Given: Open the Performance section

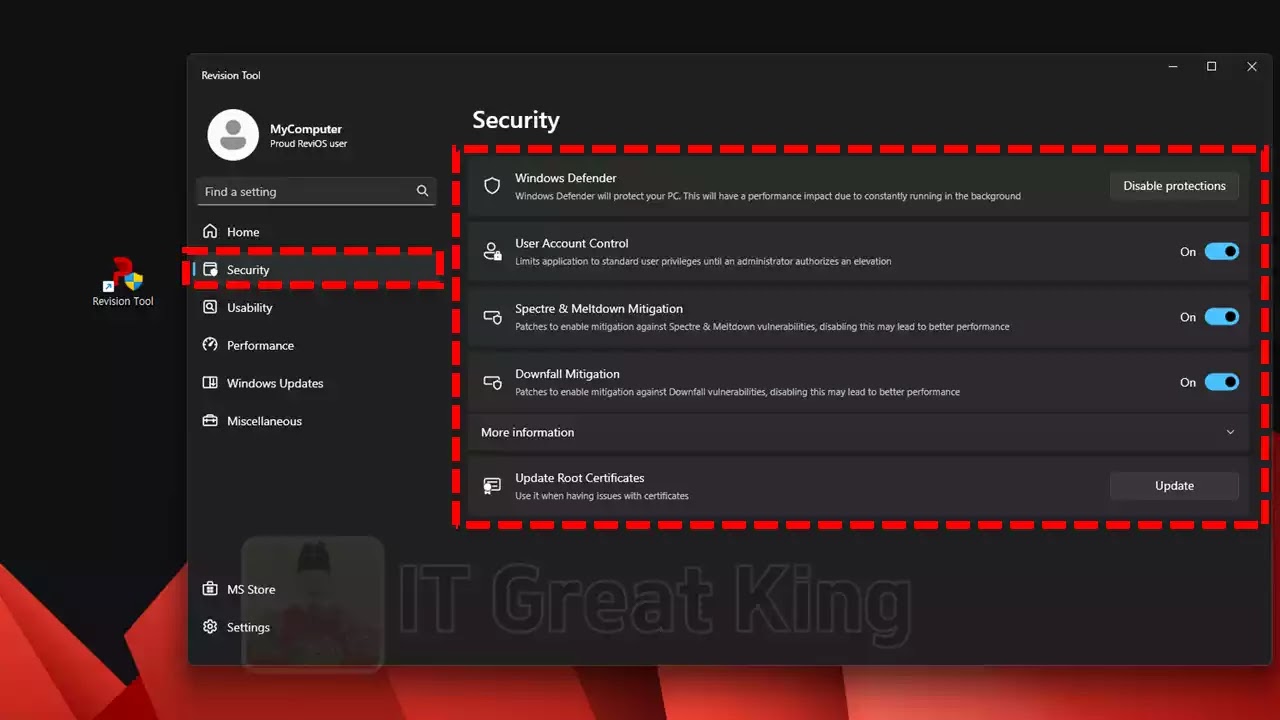Looking at the screenshot, I should coord(316,345).
